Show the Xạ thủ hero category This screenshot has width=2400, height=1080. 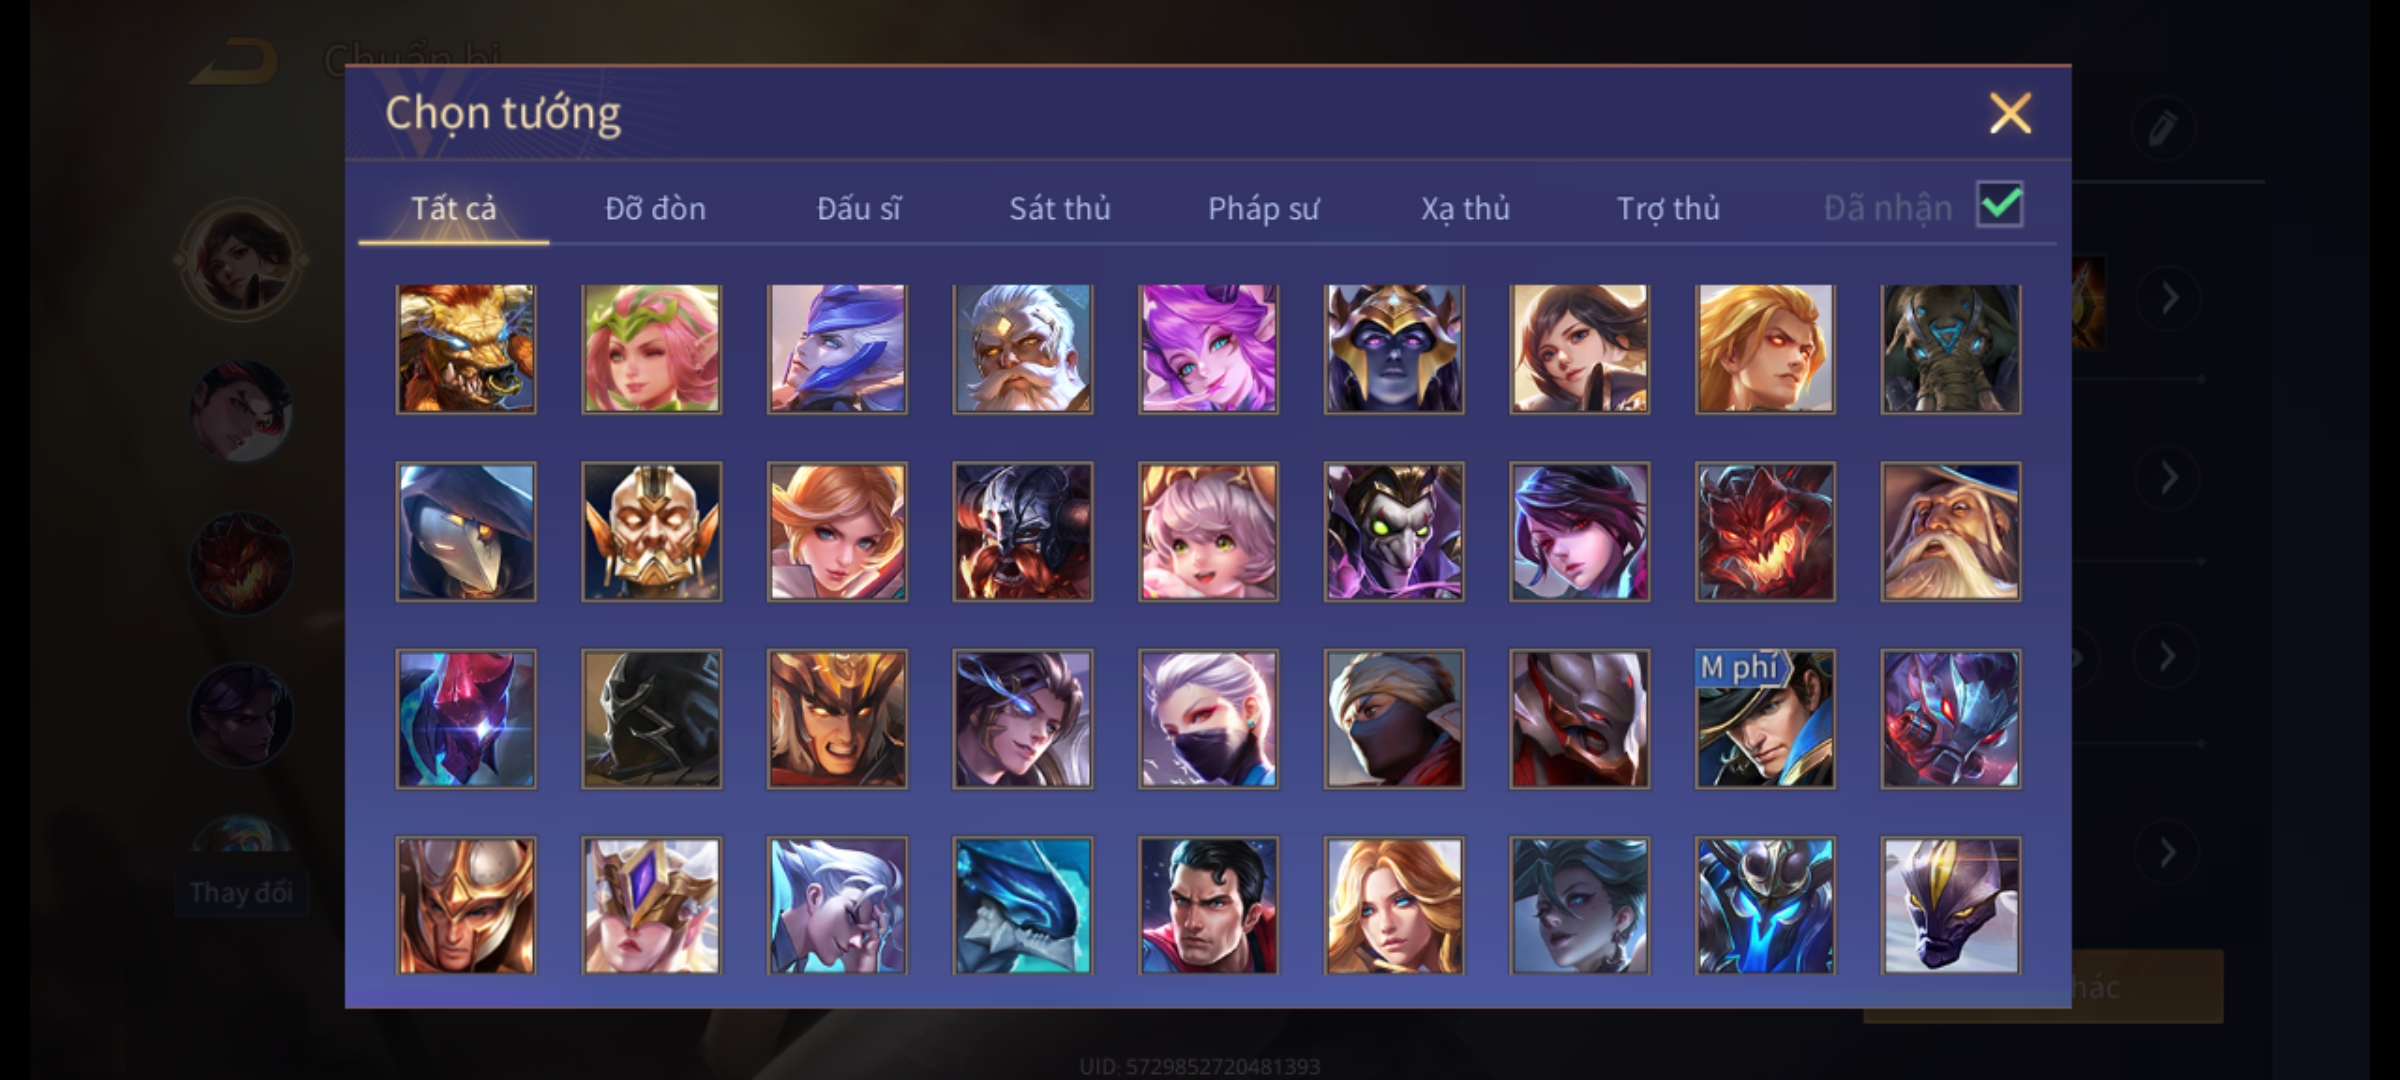[1466, 208]
